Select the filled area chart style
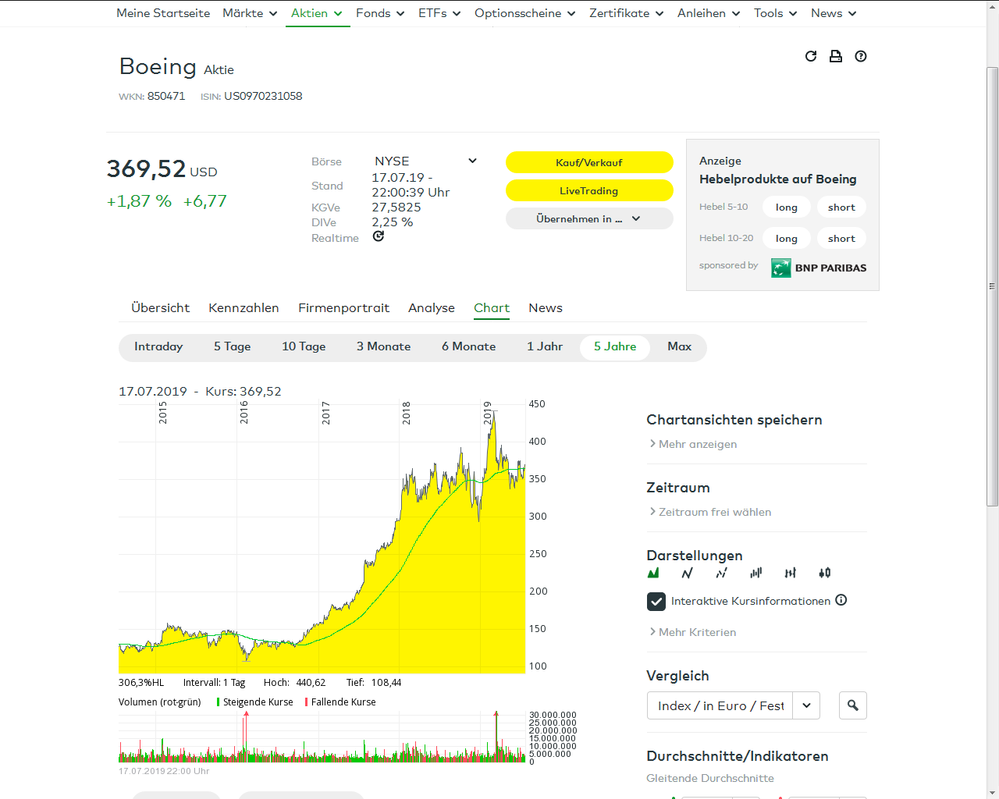The image size is (999, 799). (x=654, y=572)
